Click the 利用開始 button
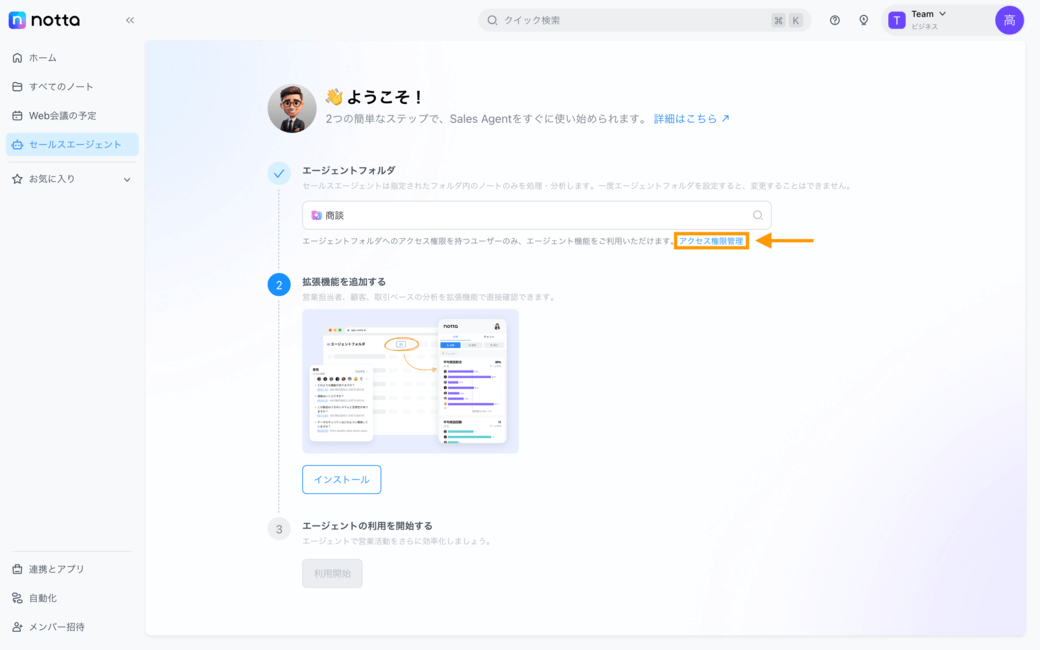The image size is (1040, 650). [x=332, y=573]
